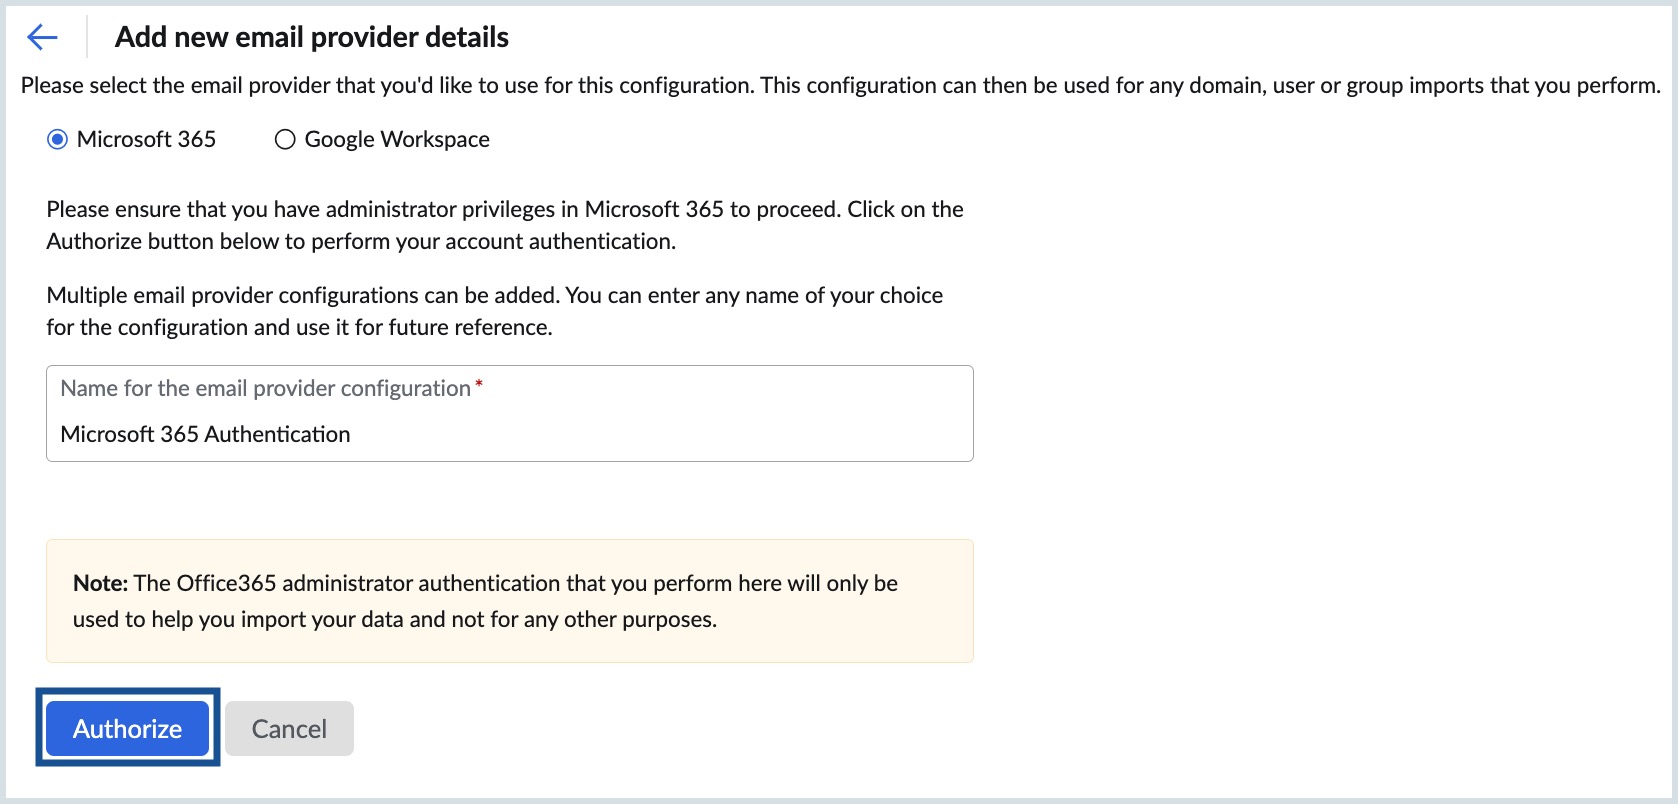The height and width of the screenshot is (804, 1678).
Task: Click the red required asterisk marker
Action: 479,385
